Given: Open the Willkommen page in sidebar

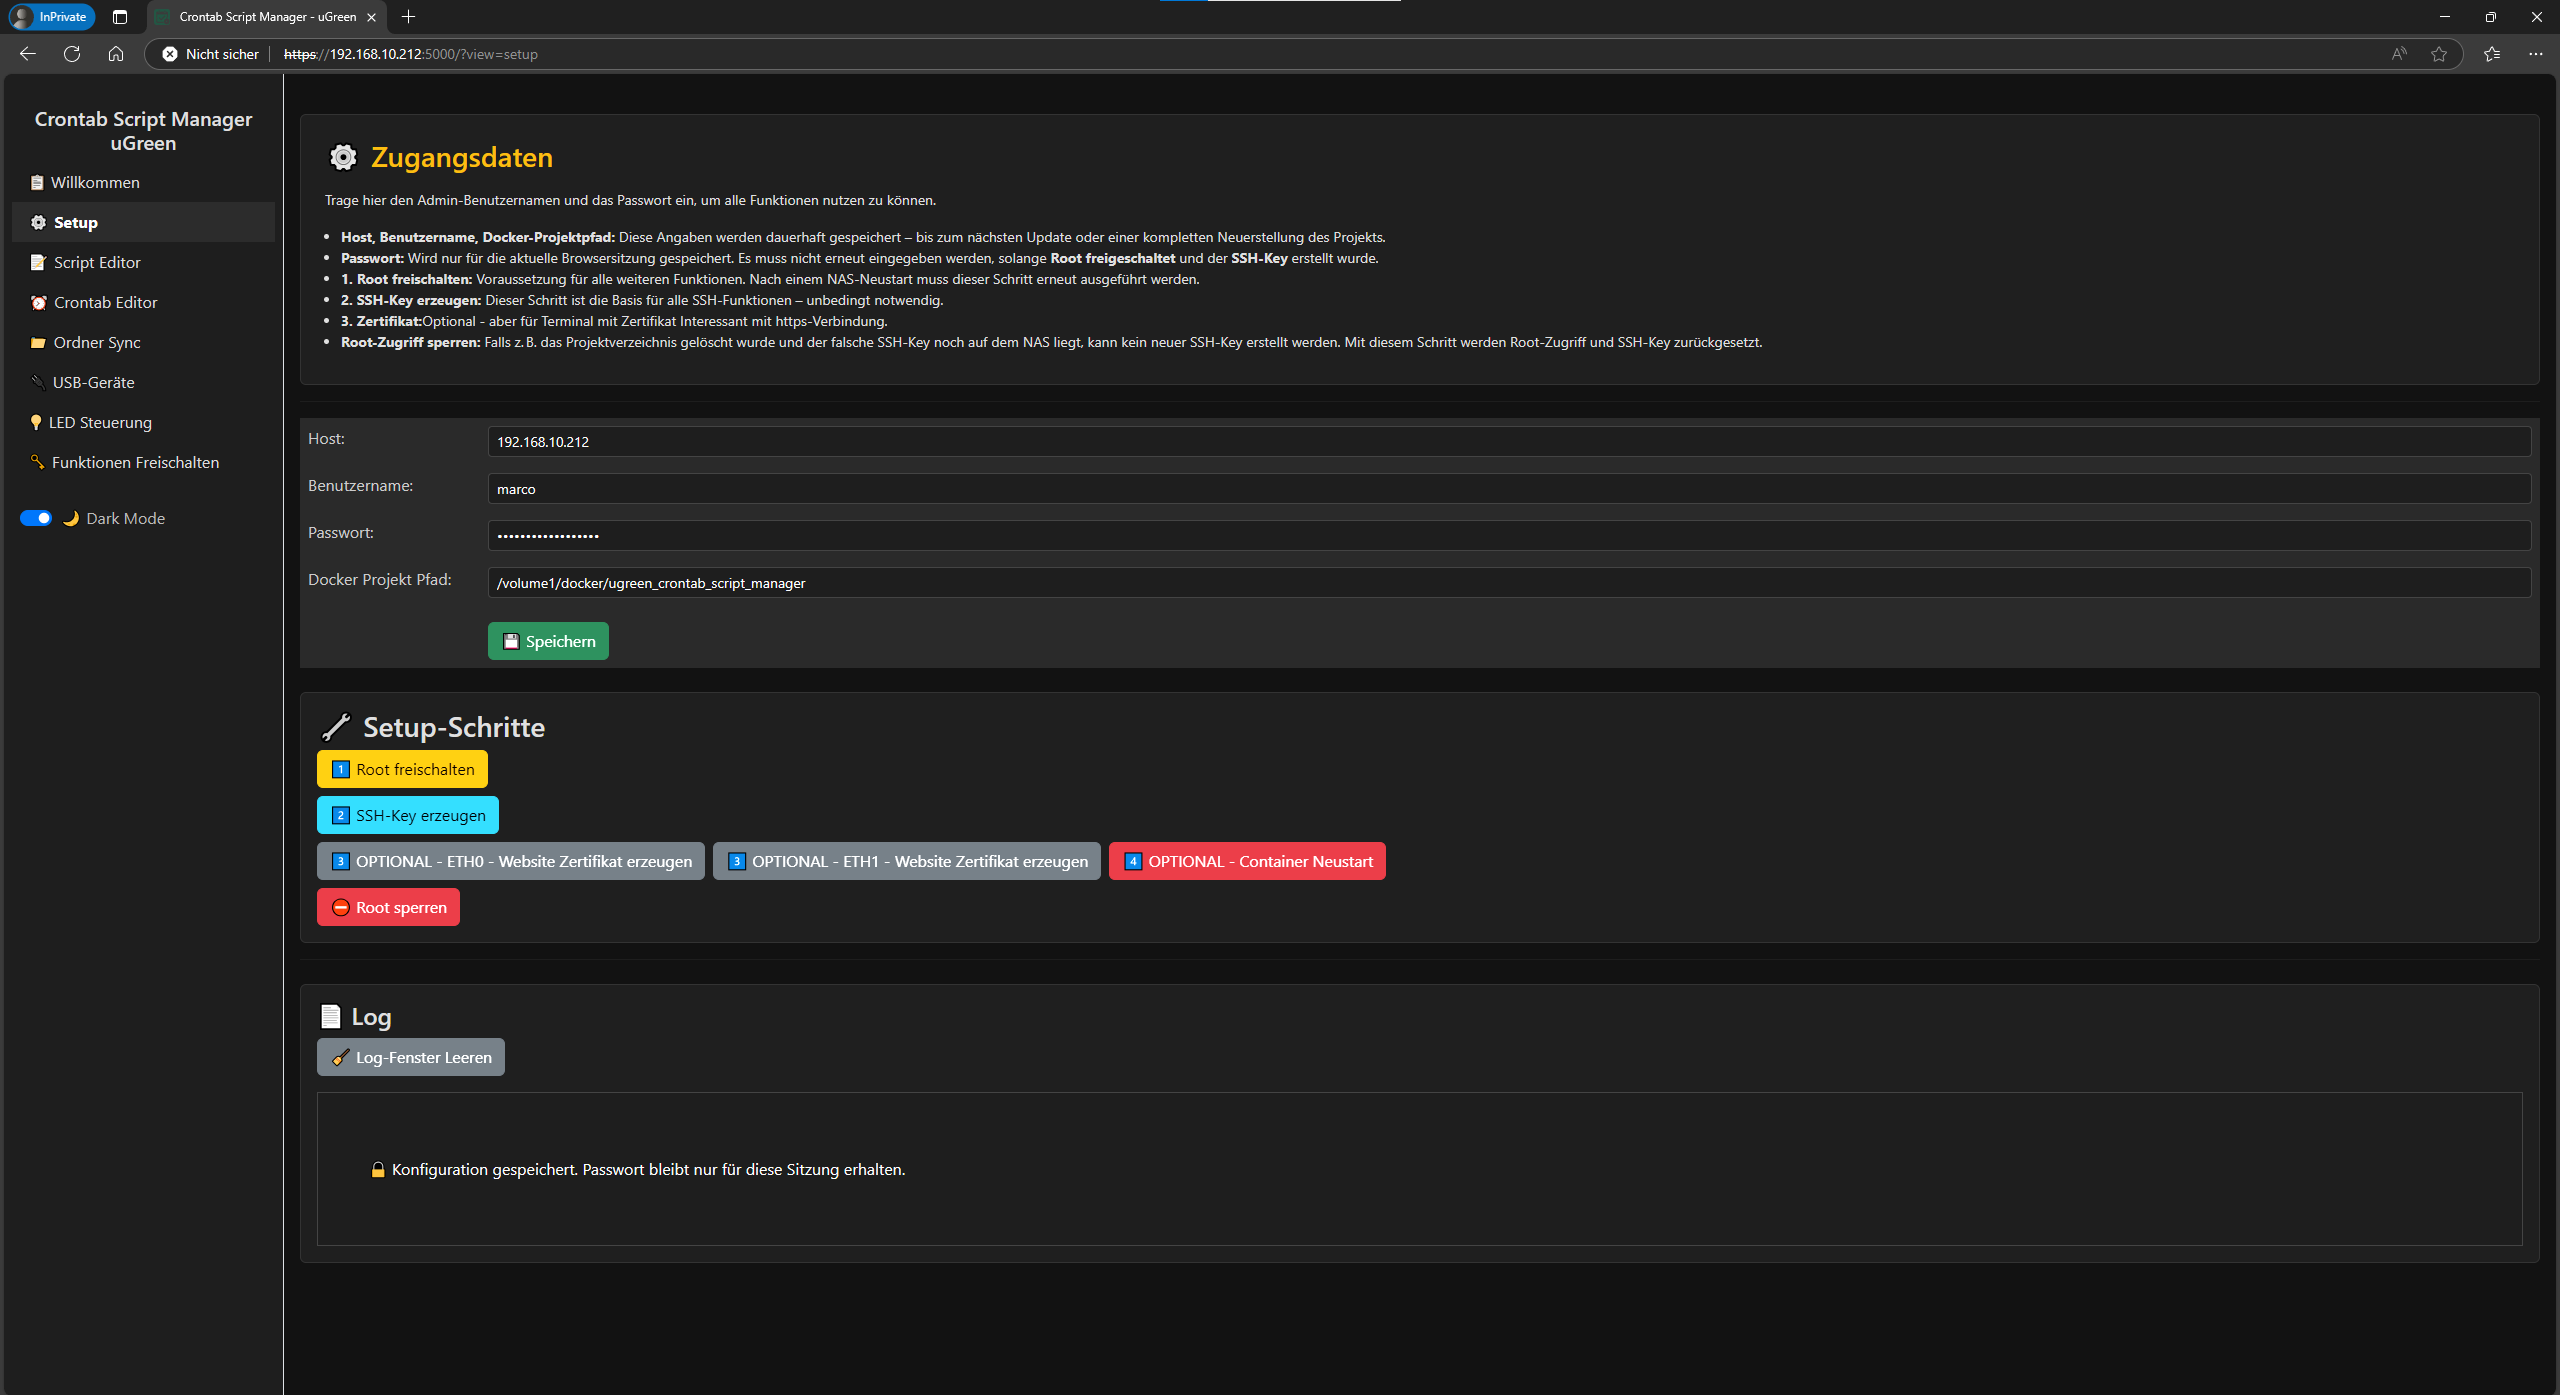Looking at the screenshot, I should pyautogui.click(x=143, y=182).
